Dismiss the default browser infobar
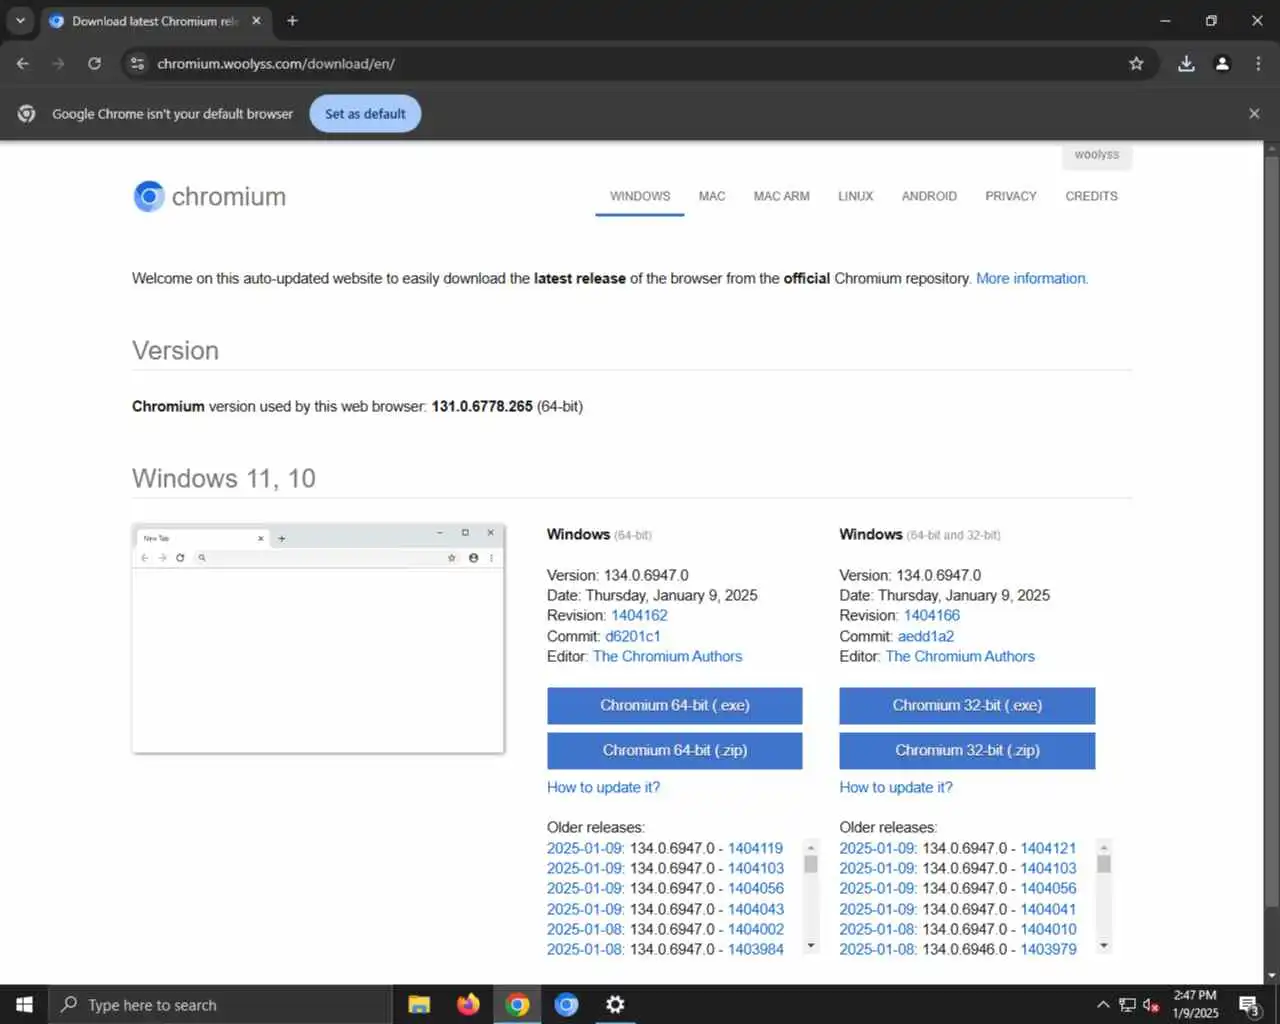 pyautogui.click(x=1254, y=113)
